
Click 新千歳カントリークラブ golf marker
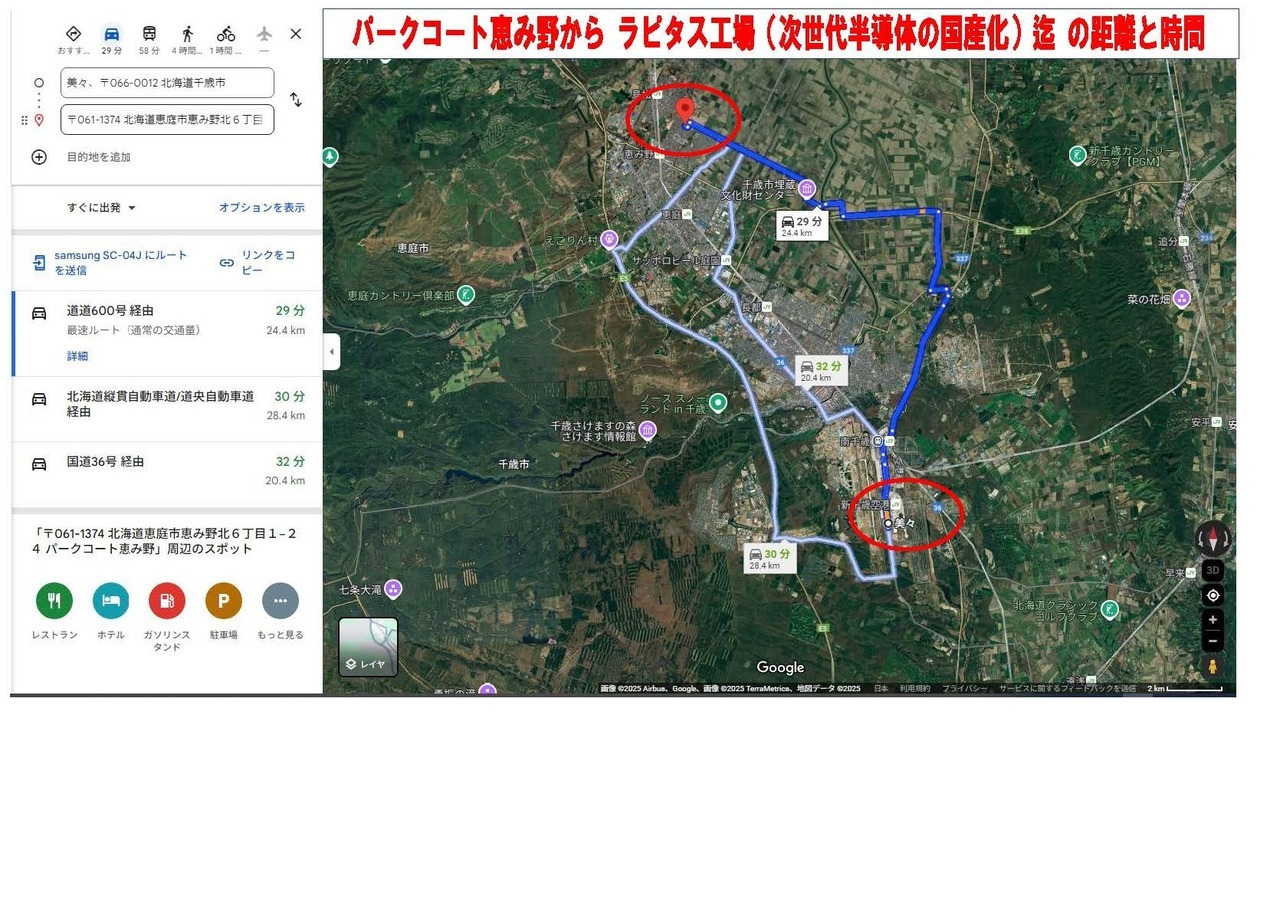1077,155
